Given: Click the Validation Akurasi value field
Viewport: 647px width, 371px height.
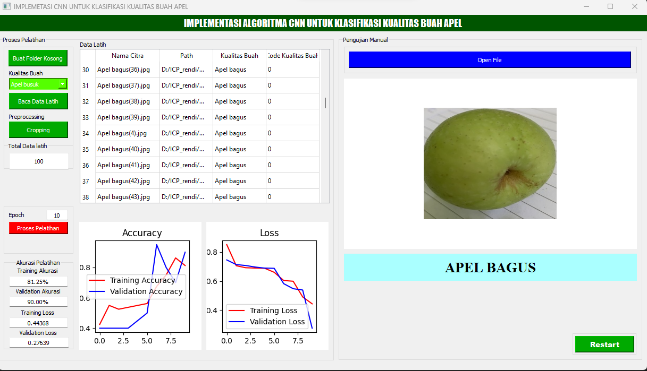Looking at the screenshot, I should (x=38, y=302).
